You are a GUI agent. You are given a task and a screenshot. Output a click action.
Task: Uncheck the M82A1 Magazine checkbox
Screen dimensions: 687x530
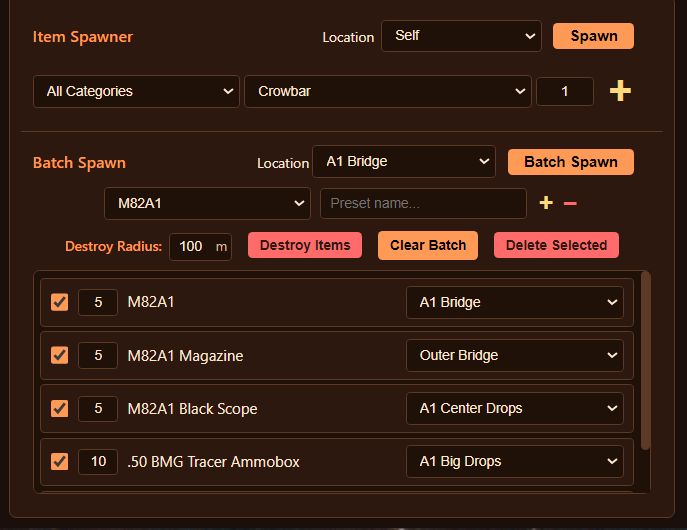click(x=60, y=355)
